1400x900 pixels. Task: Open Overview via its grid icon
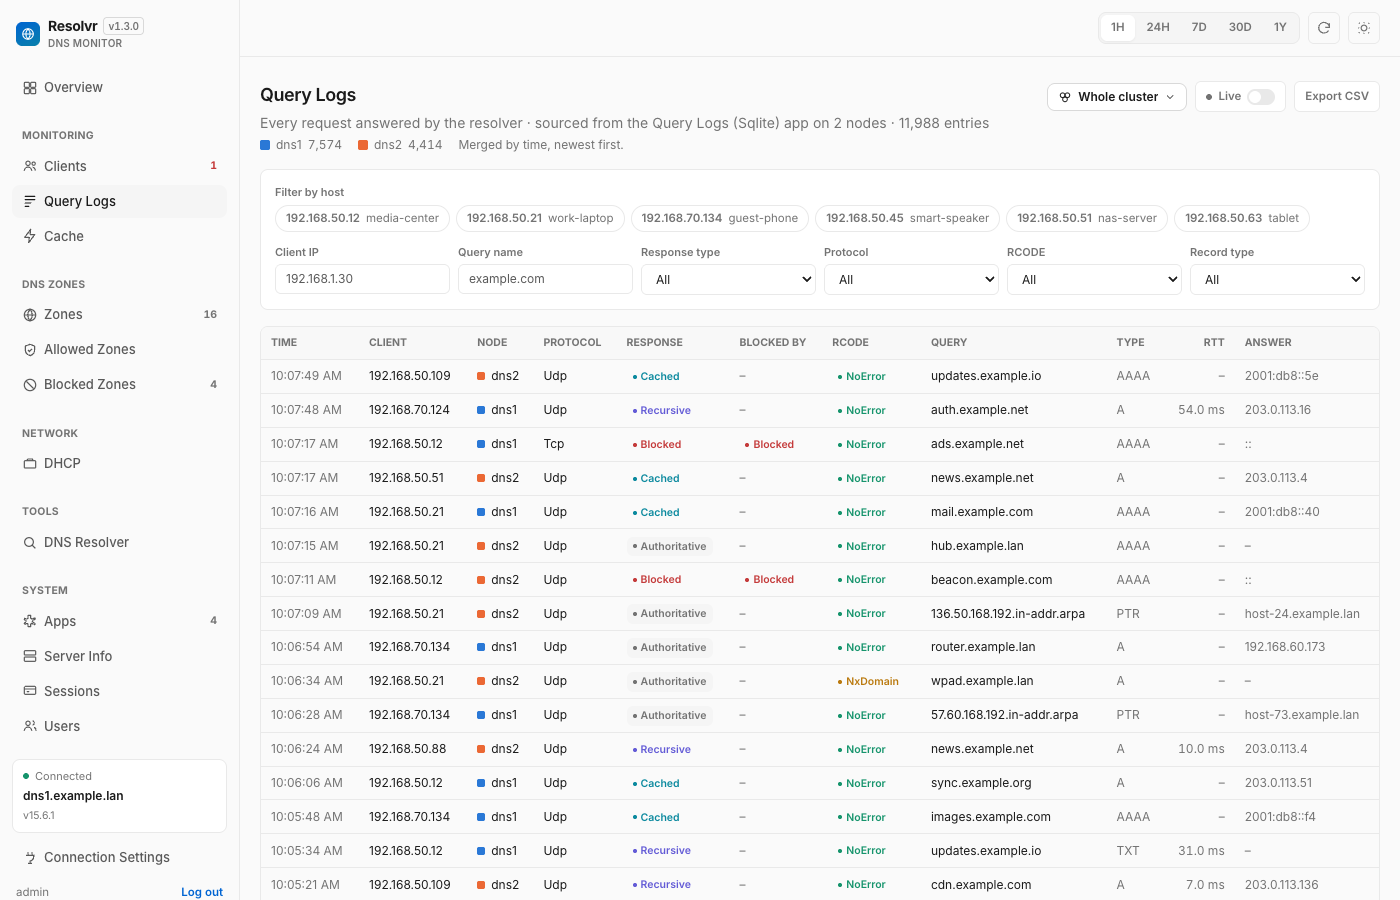point(30,88)
